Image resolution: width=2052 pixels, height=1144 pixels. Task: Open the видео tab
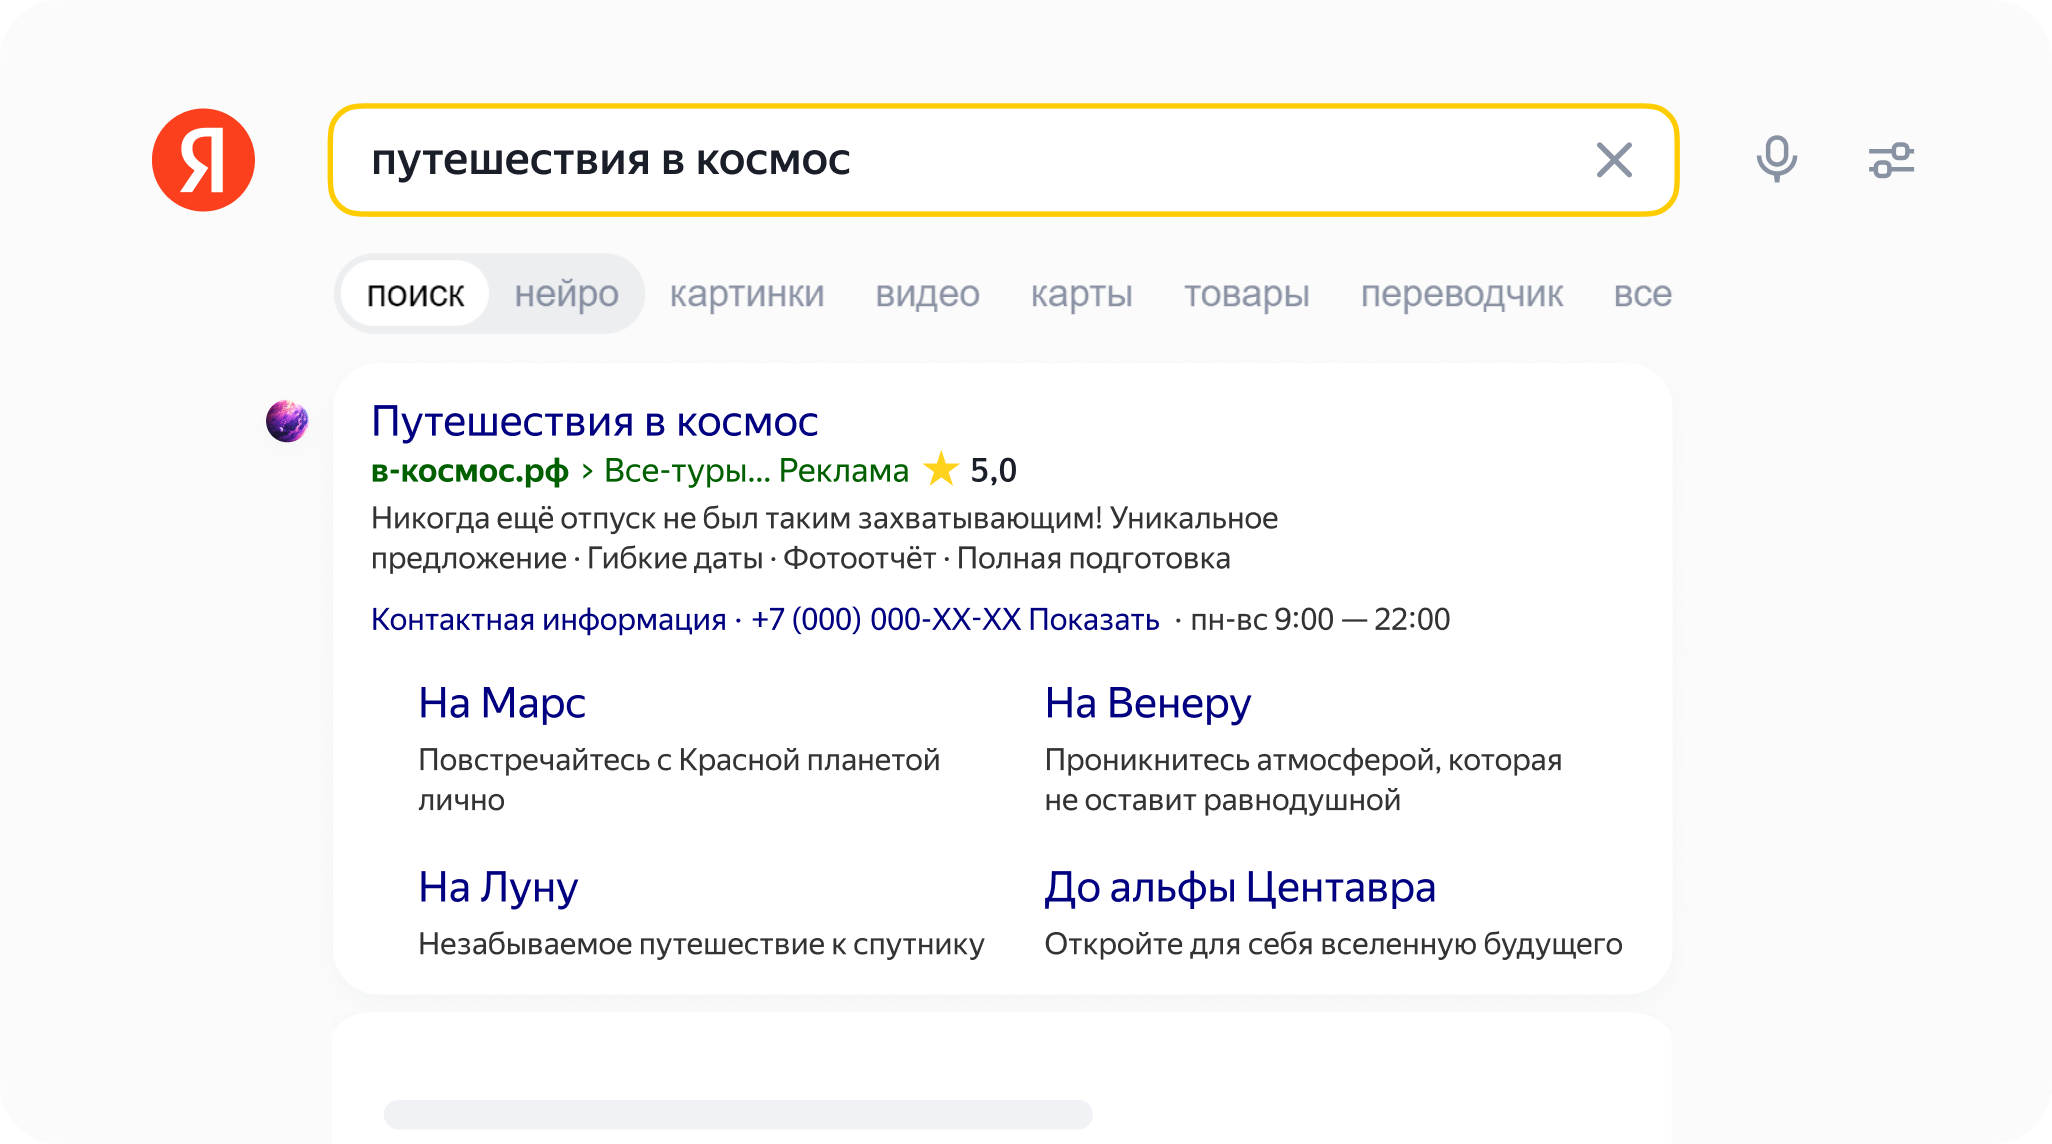tap(927, 294)
